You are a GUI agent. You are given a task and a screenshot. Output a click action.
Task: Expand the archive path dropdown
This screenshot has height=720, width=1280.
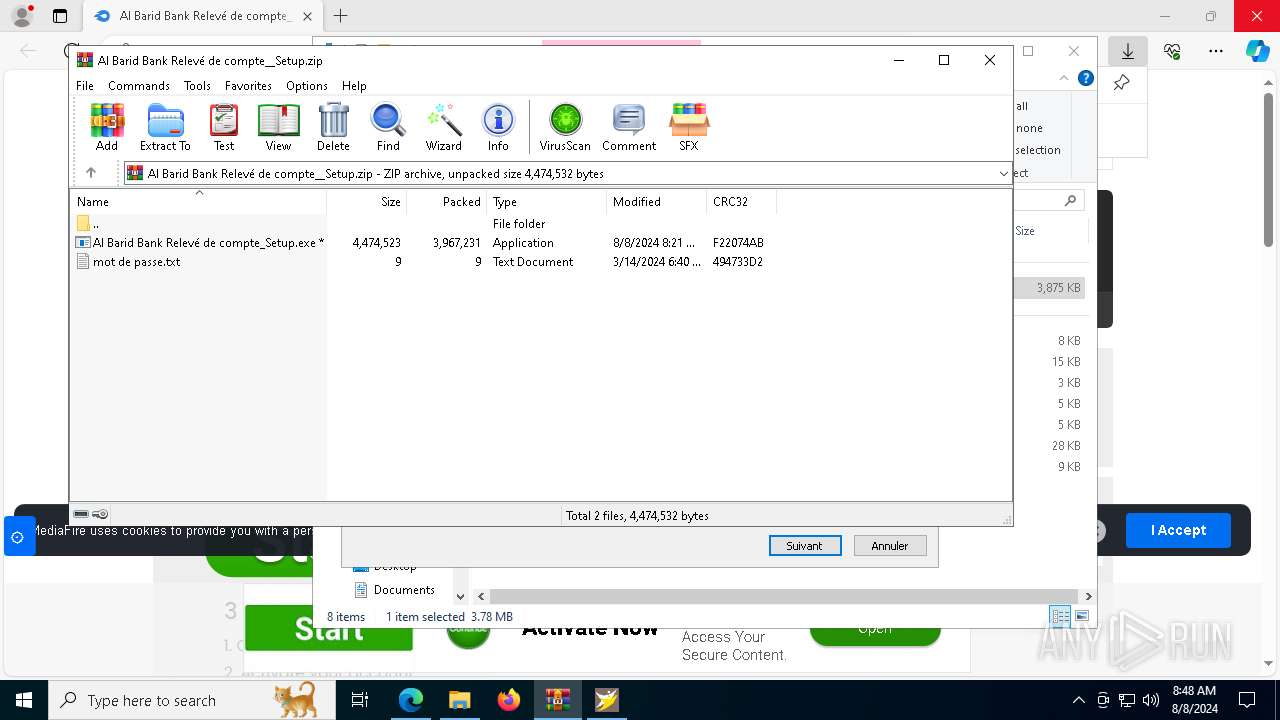click(1003, 173)
